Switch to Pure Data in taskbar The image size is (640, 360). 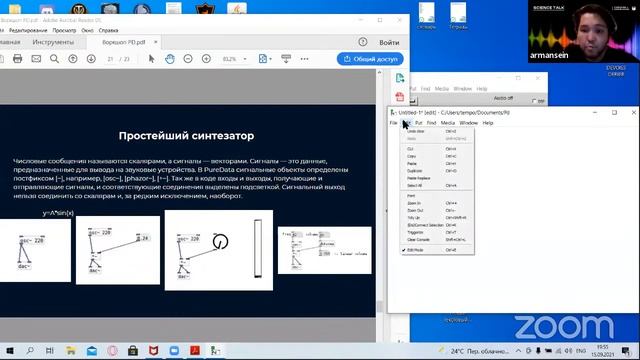pos(215,351)
